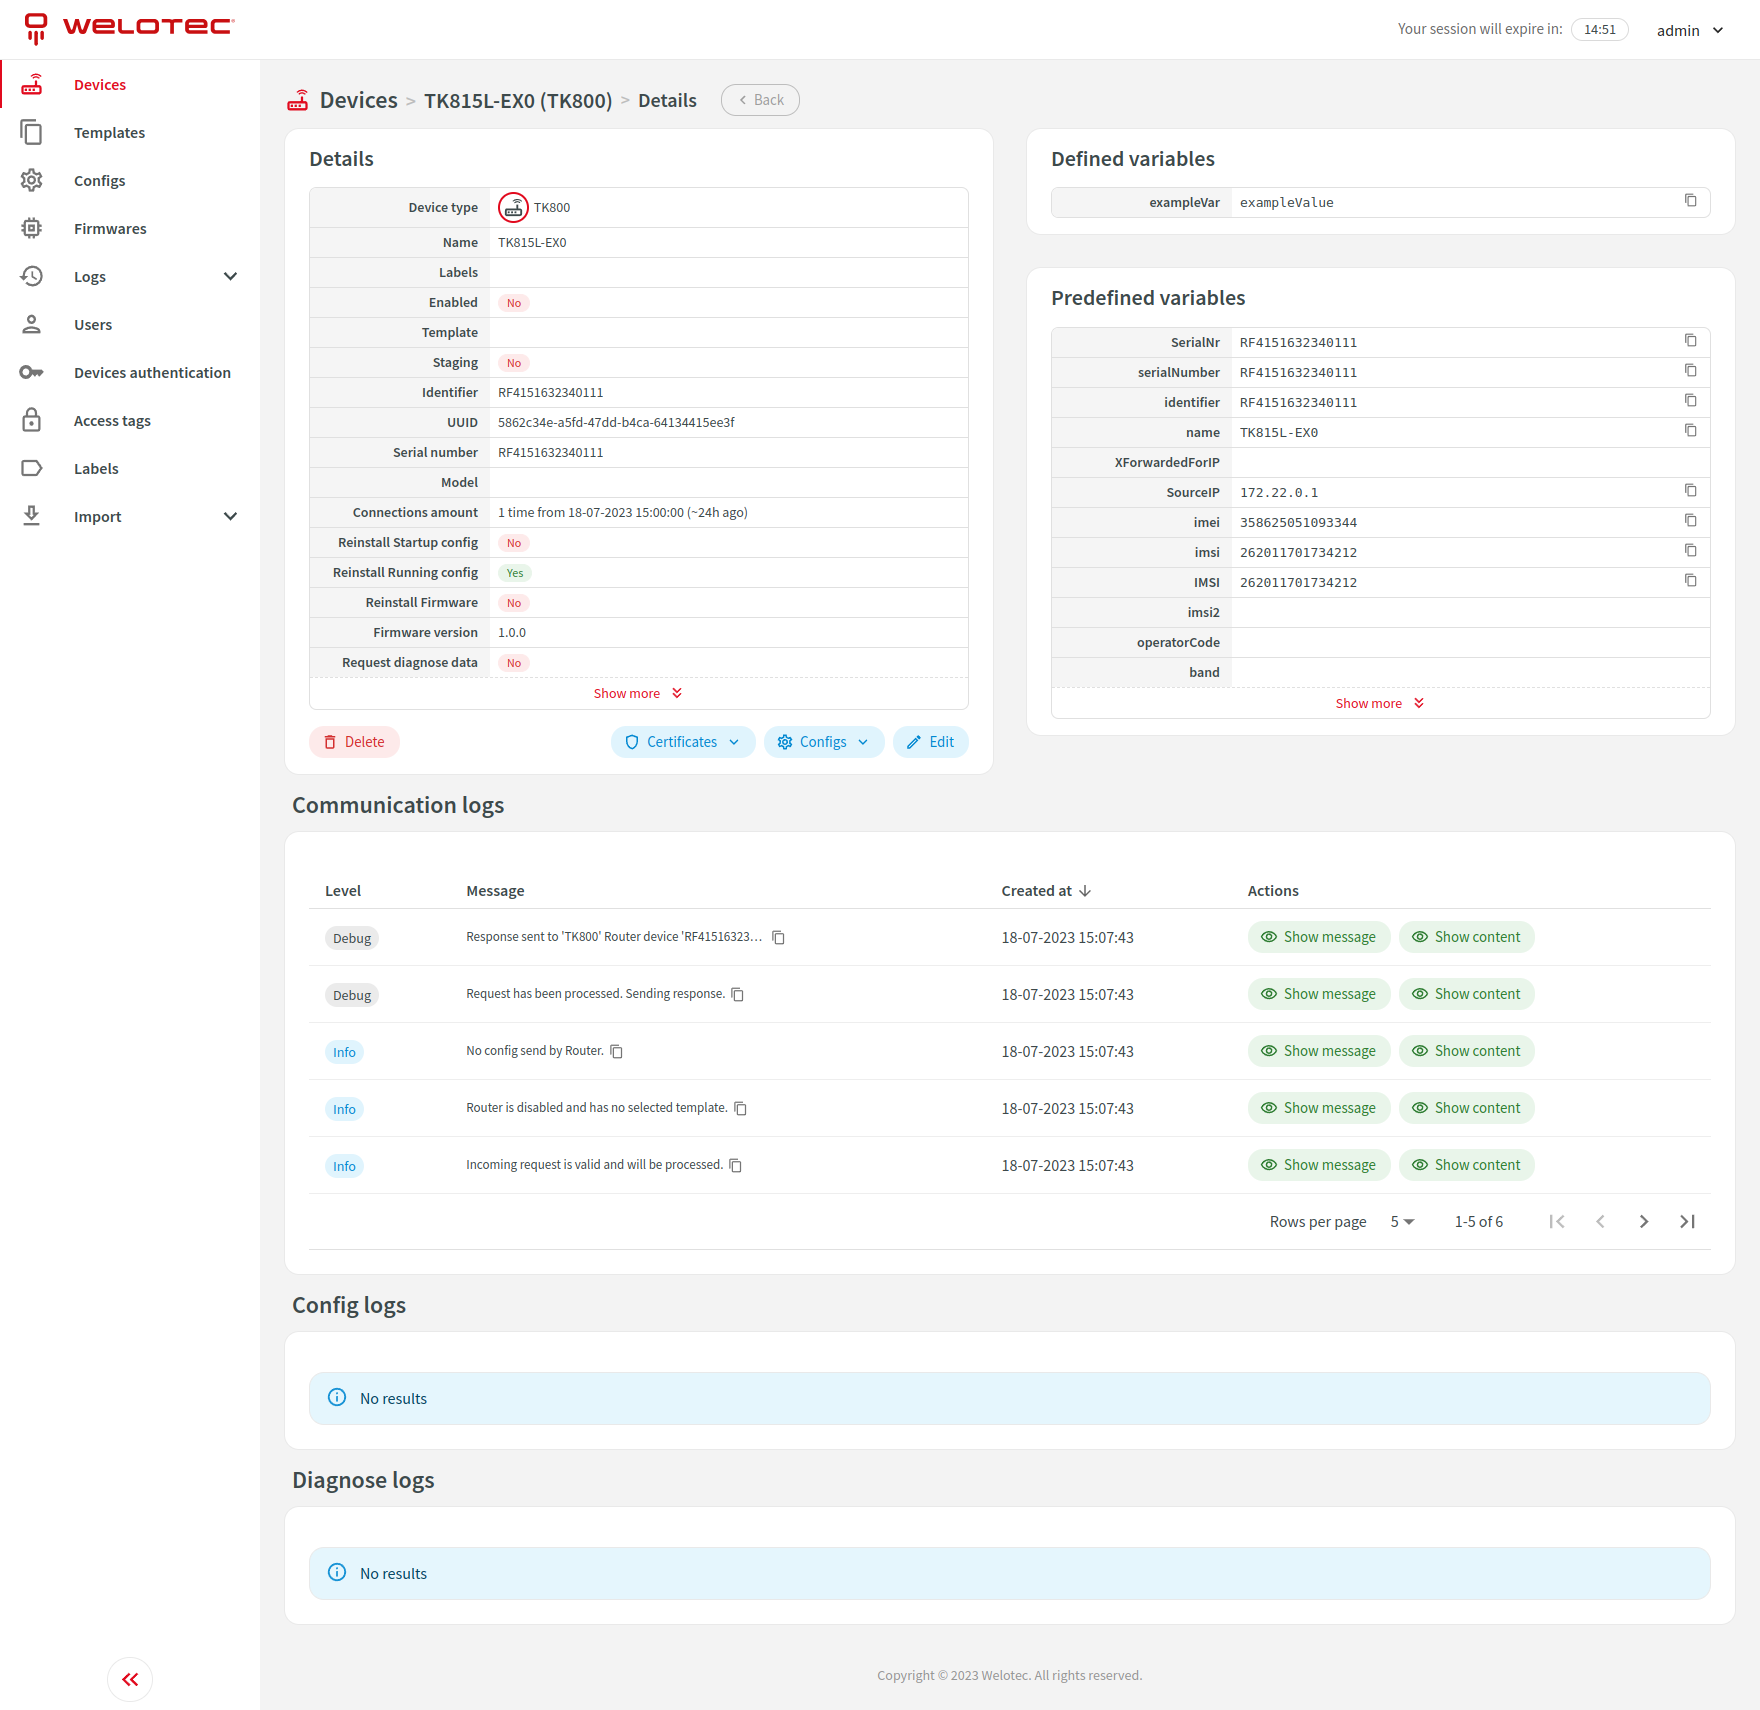Show content for 'Incoming request' log entry
The image size is (1760, 1710).
click(1466, 1165)
